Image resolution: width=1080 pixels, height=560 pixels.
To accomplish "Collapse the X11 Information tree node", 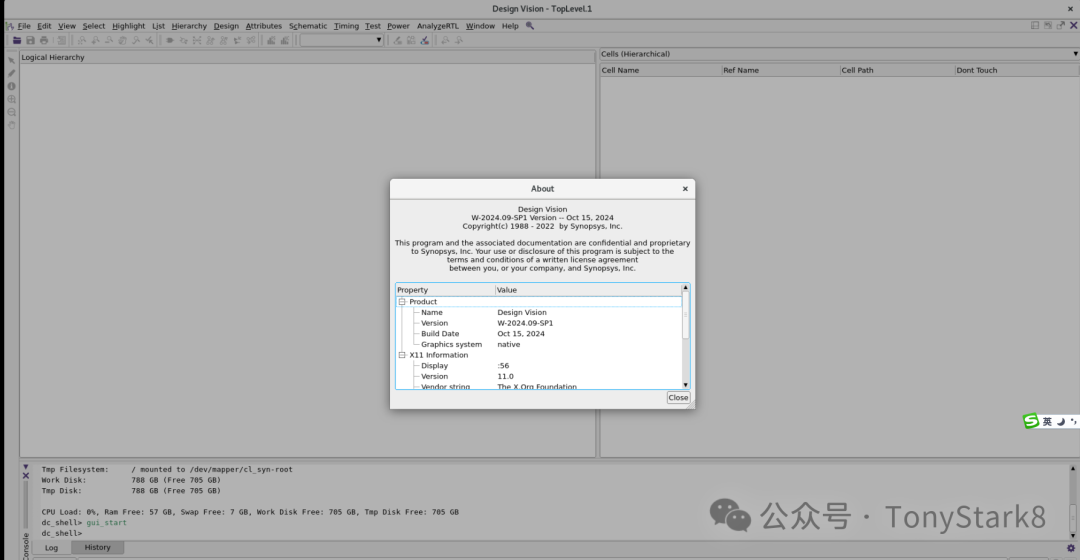I will tap(402, 355).
